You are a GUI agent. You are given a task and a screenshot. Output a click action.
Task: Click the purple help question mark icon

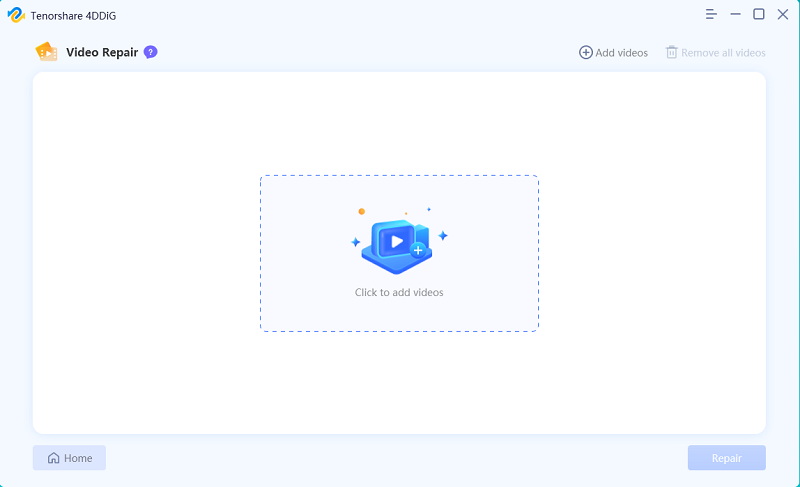(151, 52)
